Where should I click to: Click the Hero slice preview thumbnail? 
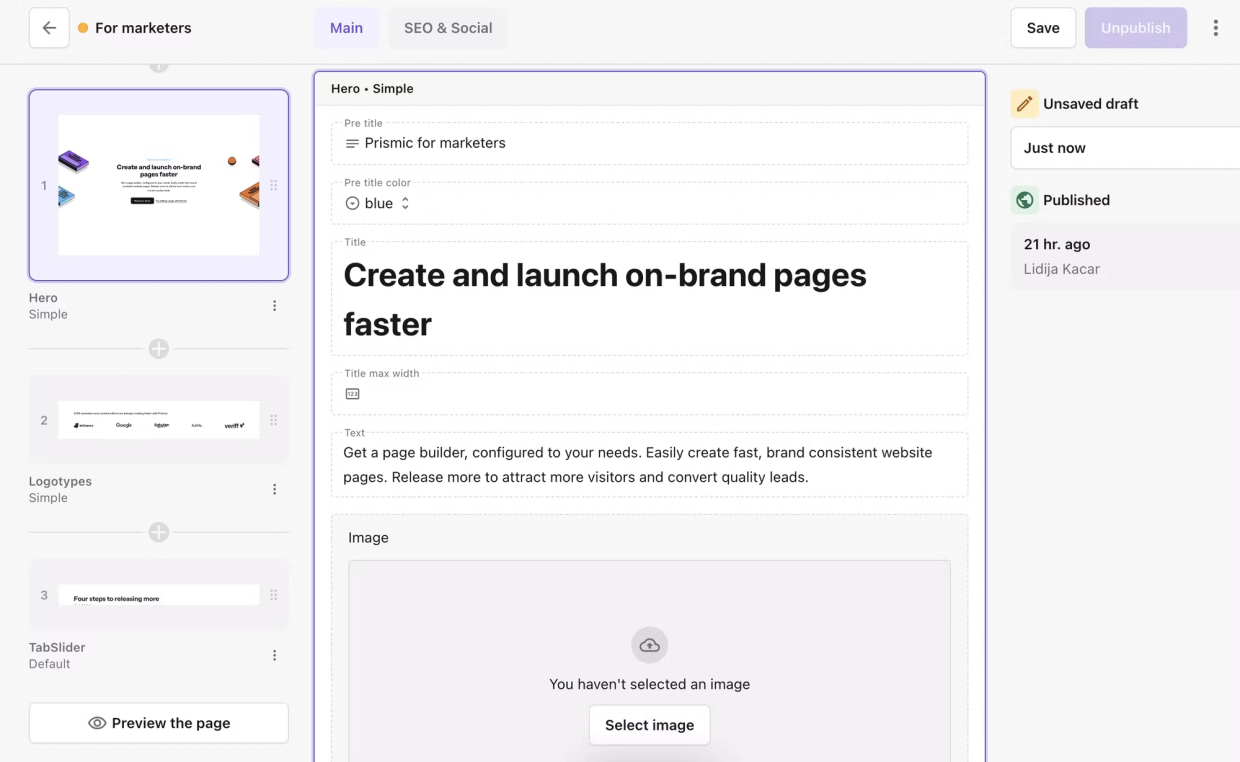159,185
